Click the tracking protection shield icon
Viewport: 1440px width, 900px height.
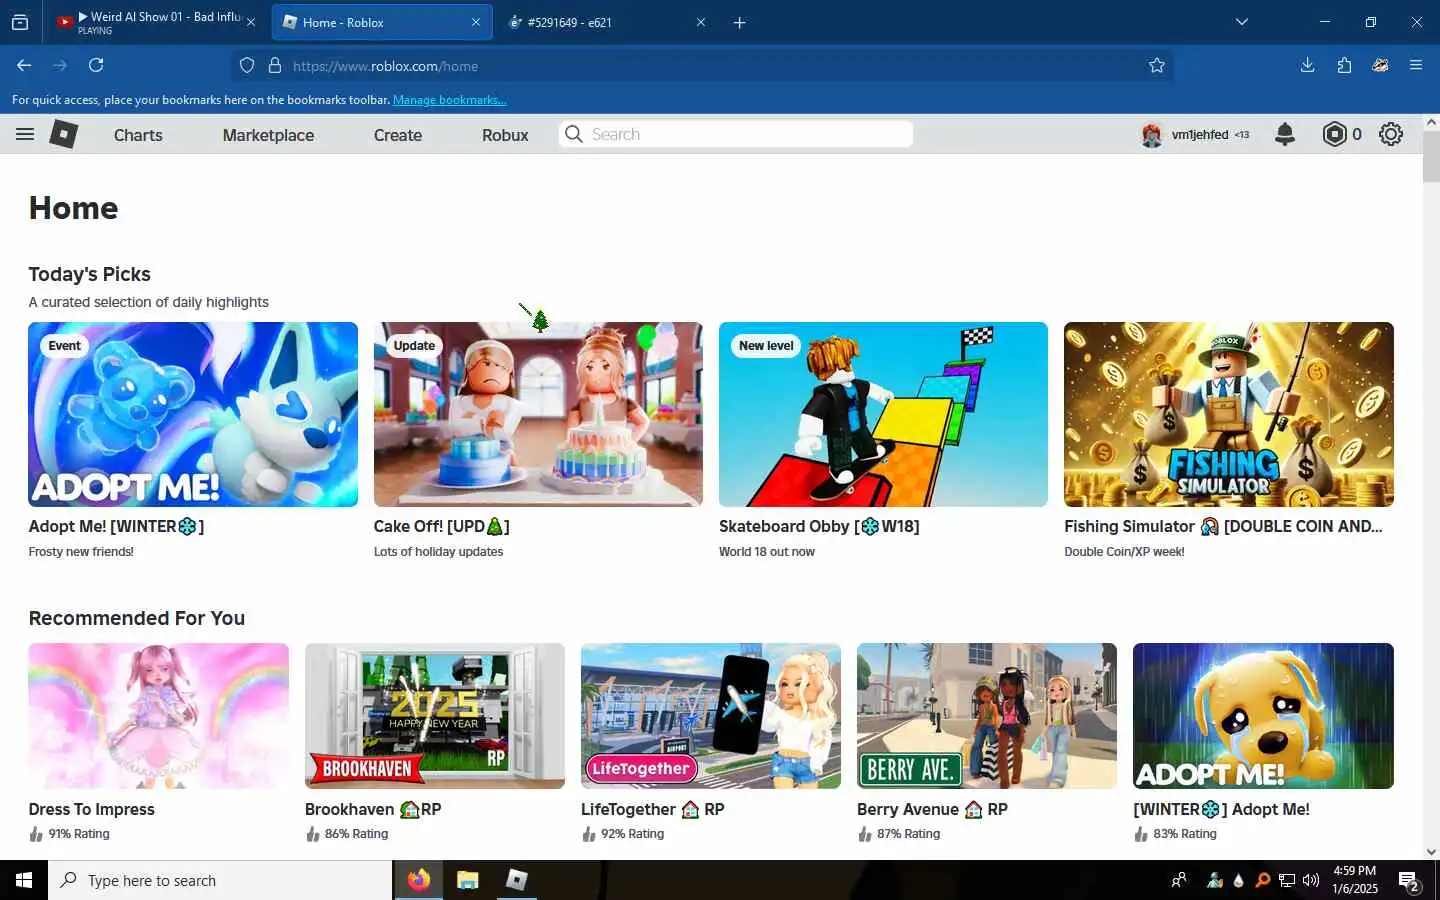247,66
